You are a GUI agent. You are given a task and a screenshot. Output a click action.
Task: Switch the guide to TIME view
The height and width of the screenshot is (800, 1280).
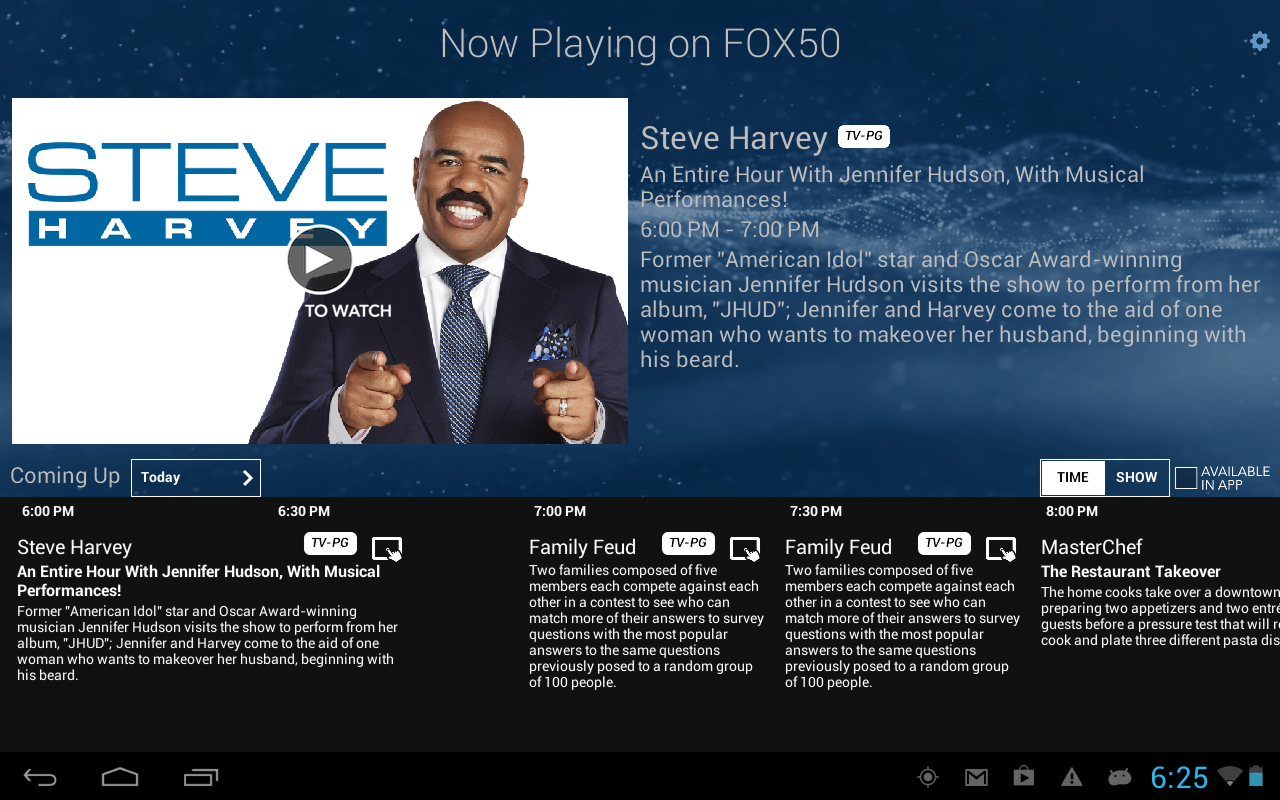tap(1073, 478)
